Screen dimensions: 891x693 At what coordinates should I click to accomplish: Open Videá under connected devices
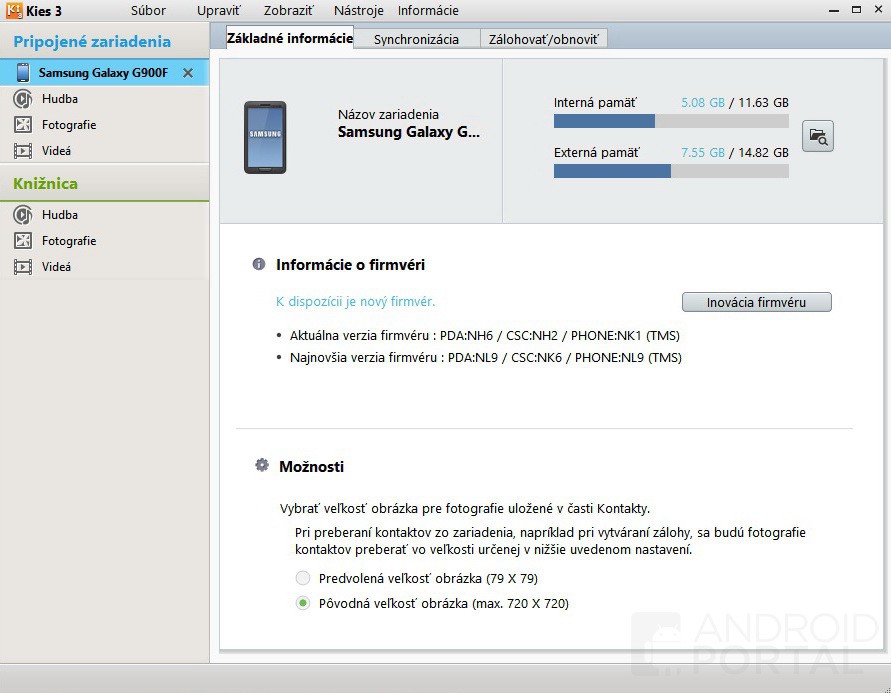(56, 151)
